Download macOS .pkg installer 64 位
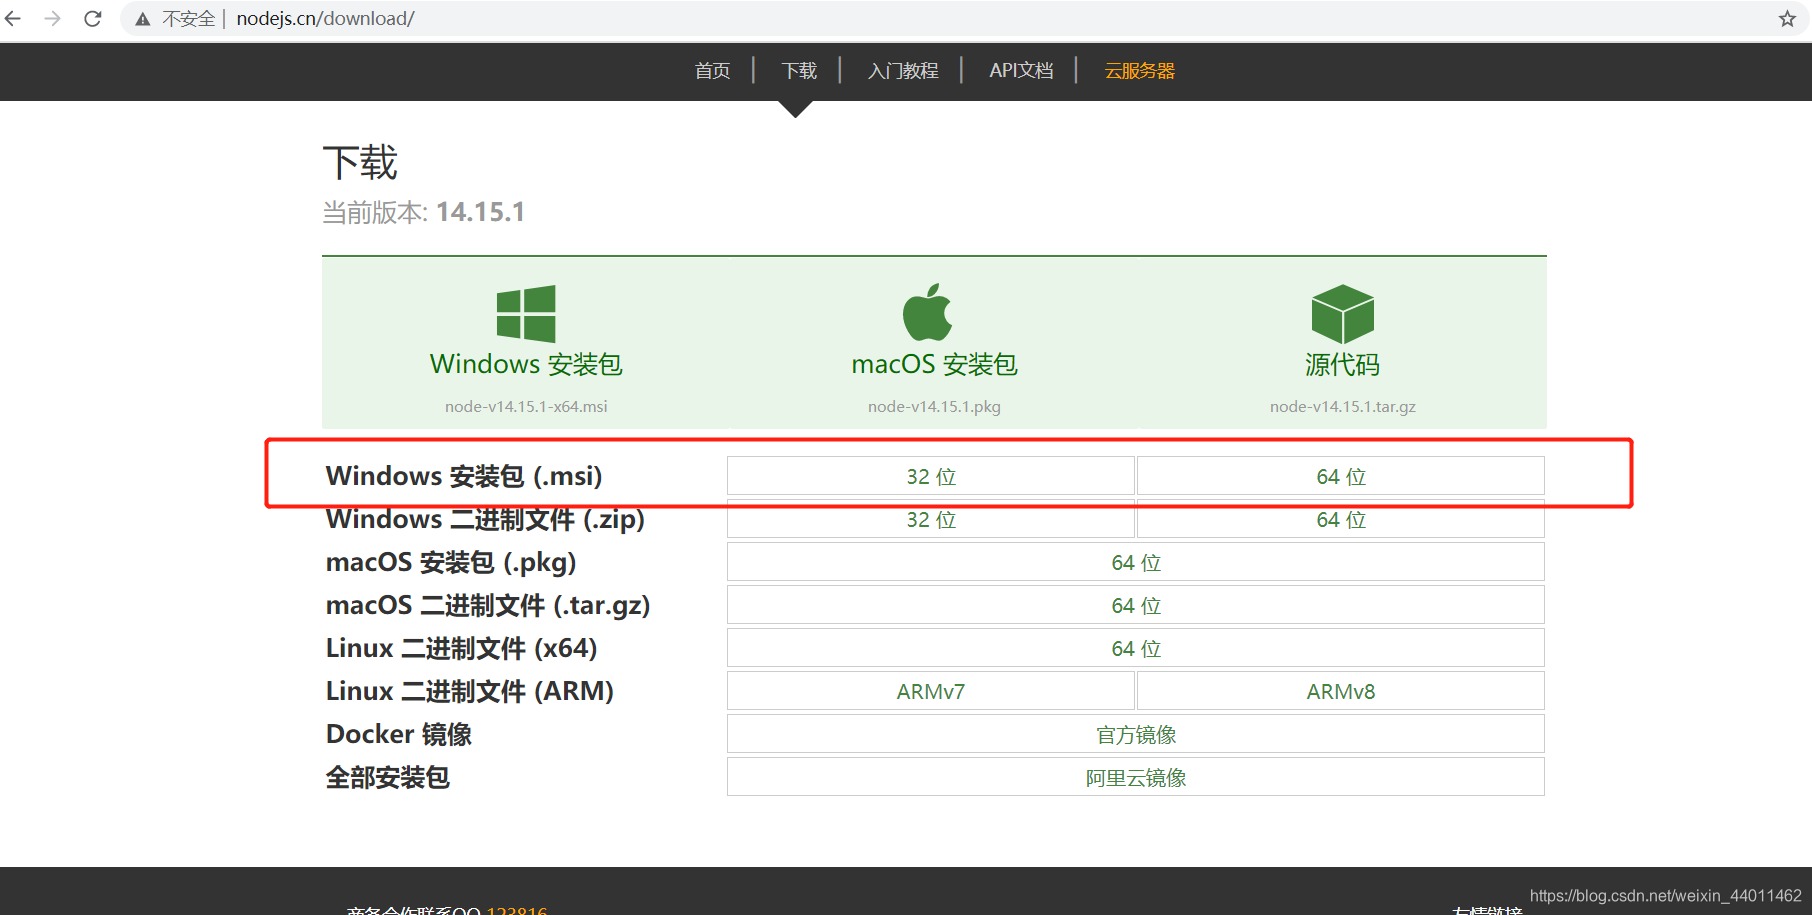Image resolution: width=1812 pixels, height=915 pixels. point(1136,562)
